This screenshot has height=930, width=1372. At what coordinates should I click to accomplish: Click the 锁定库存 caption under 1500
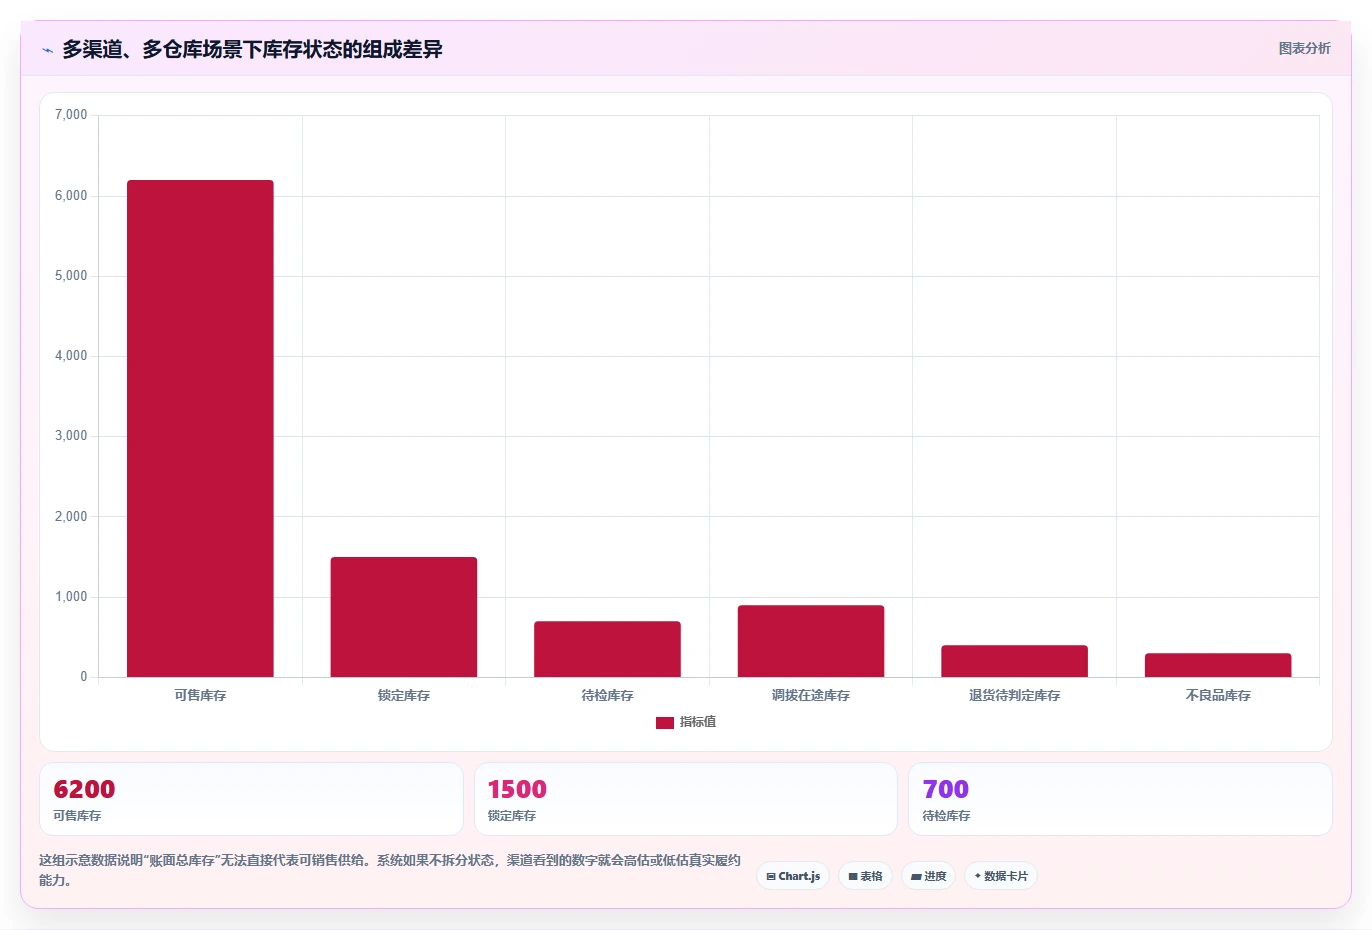[x=512, y=816]
